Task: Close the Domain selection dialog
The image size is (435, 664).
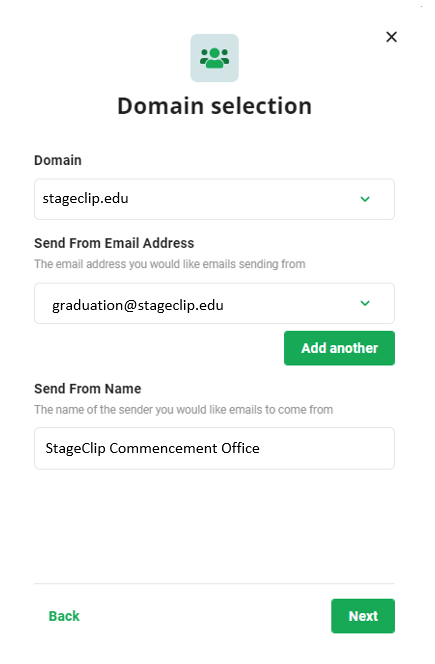Action: point(391,37)
